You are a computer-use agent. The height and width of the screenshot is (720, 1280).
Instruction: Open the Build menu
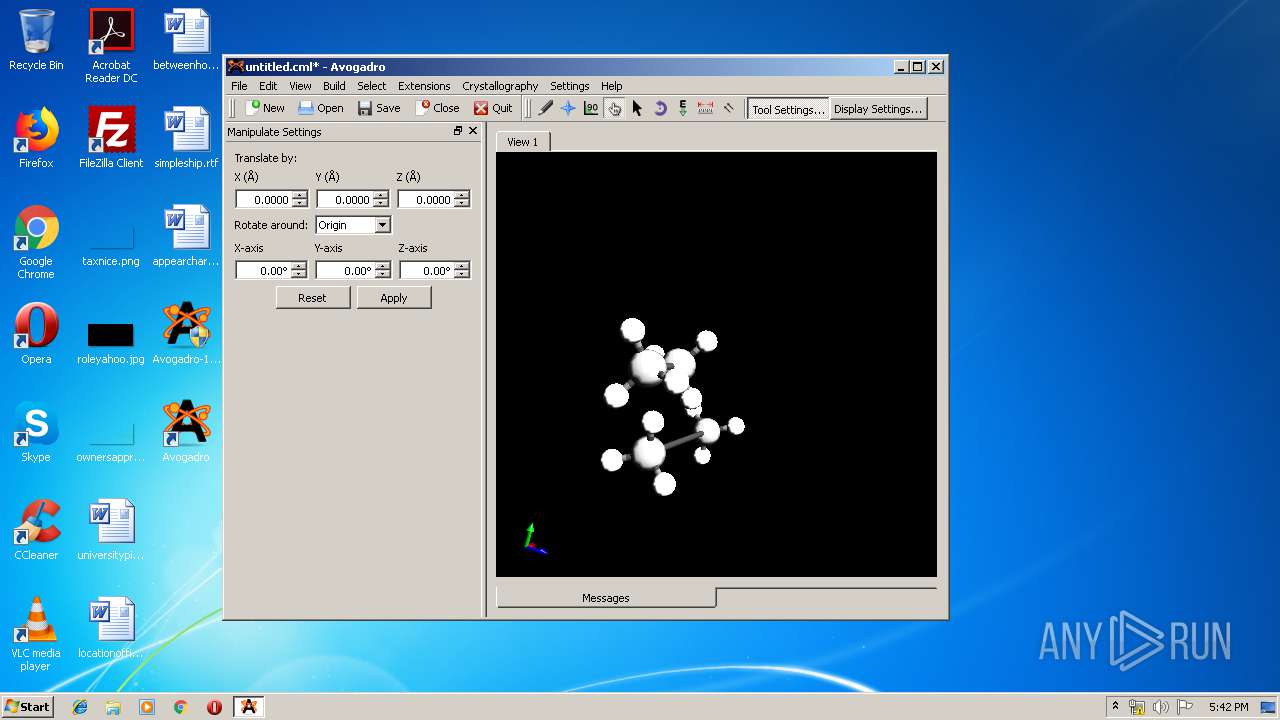coord(334,86)
